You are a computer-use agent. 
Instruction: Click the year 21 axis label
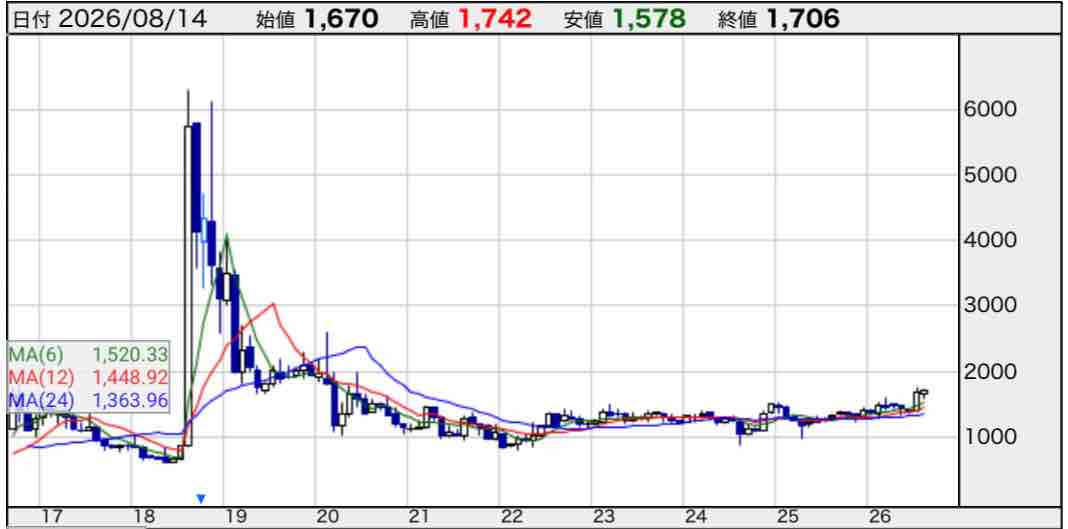coord(420,515)
